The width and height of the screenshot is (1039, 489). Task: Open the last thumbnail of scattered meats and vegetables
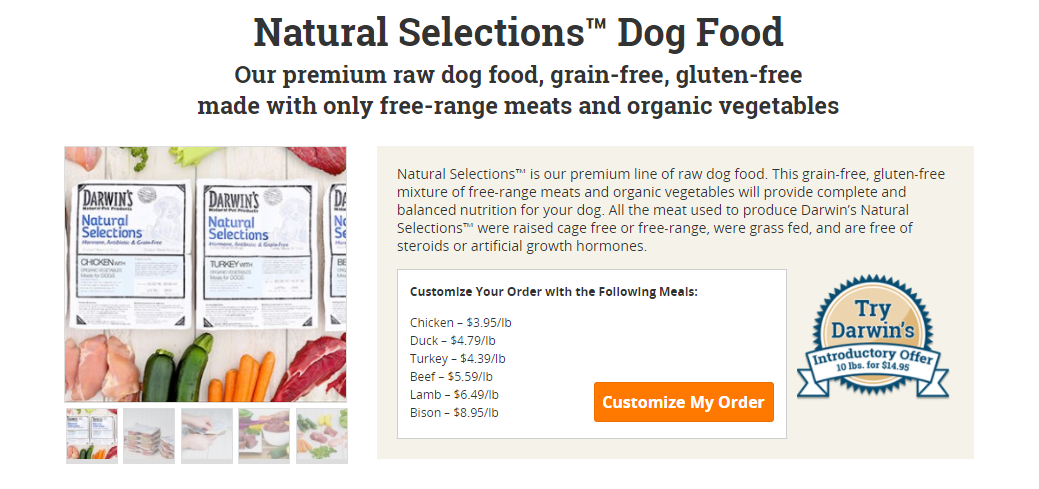321,435
